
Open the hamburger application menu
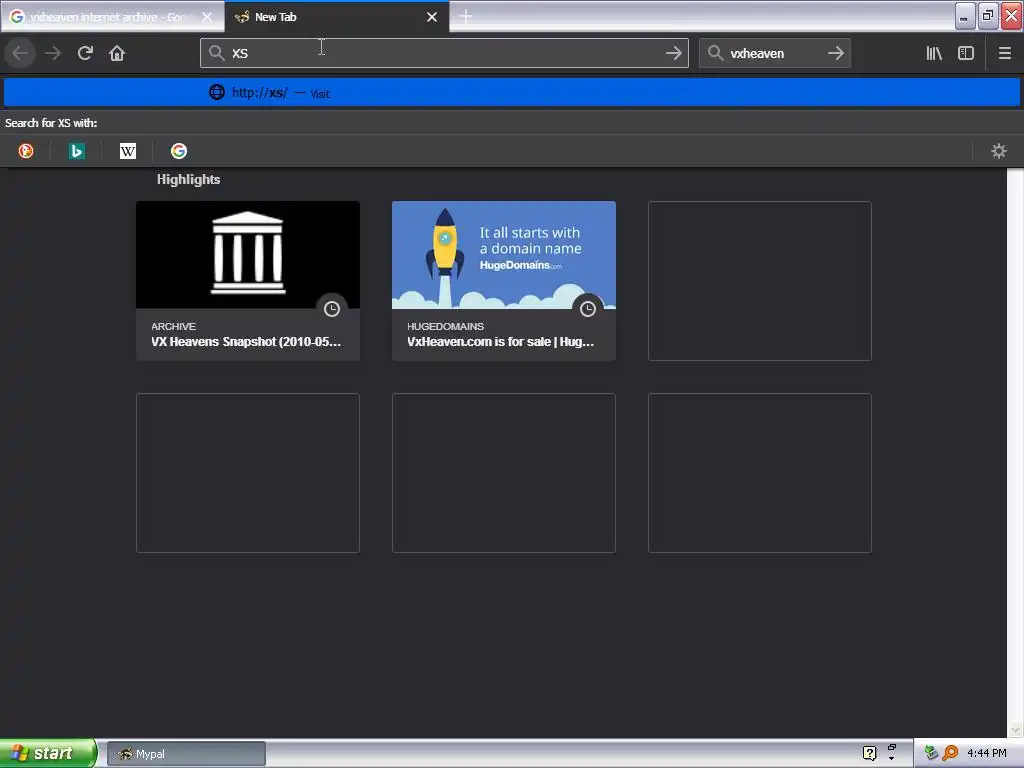[1004, 53]
